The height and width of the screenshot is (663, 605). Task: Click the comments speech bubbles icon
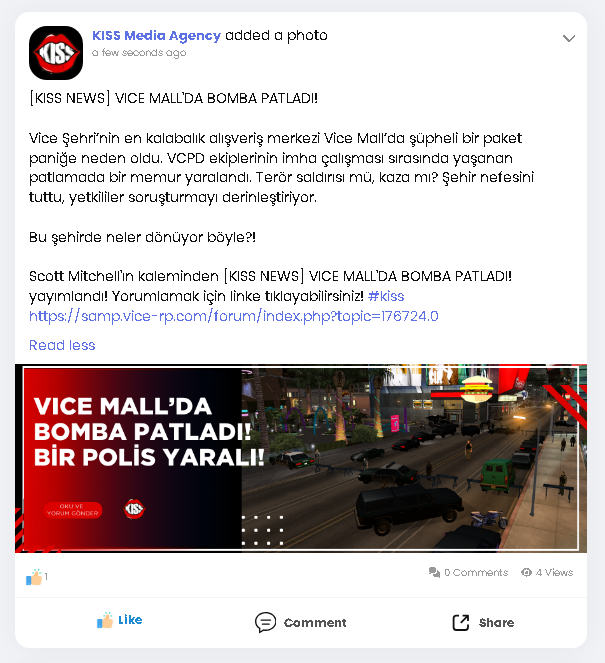coord(434,572)
